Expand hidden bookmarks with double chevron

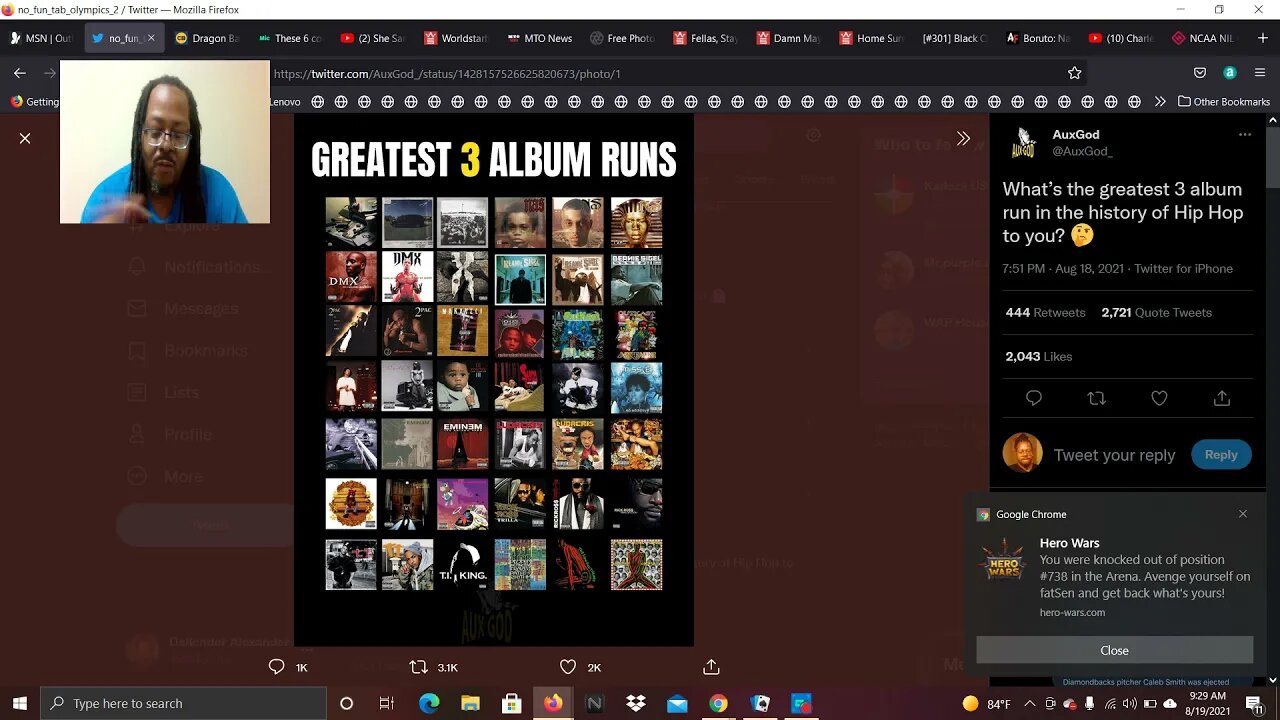coord(1160,101)
